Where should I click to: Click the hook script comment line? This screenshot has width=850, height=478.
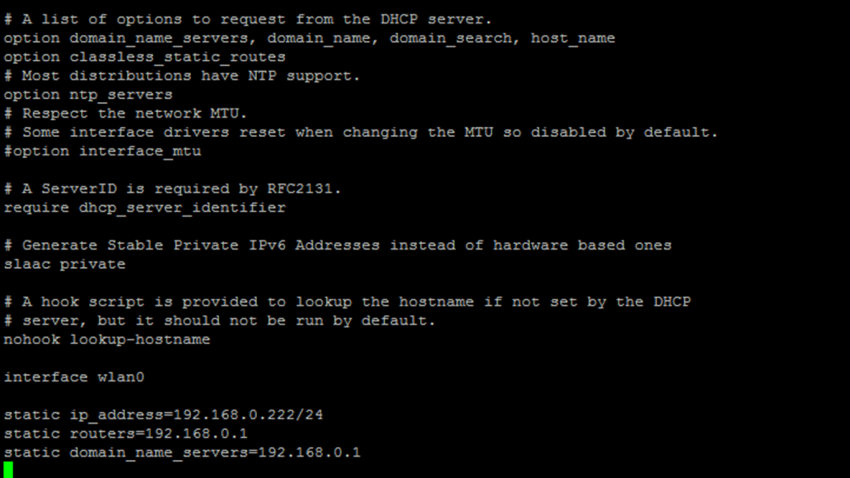(x=347, y=302)
